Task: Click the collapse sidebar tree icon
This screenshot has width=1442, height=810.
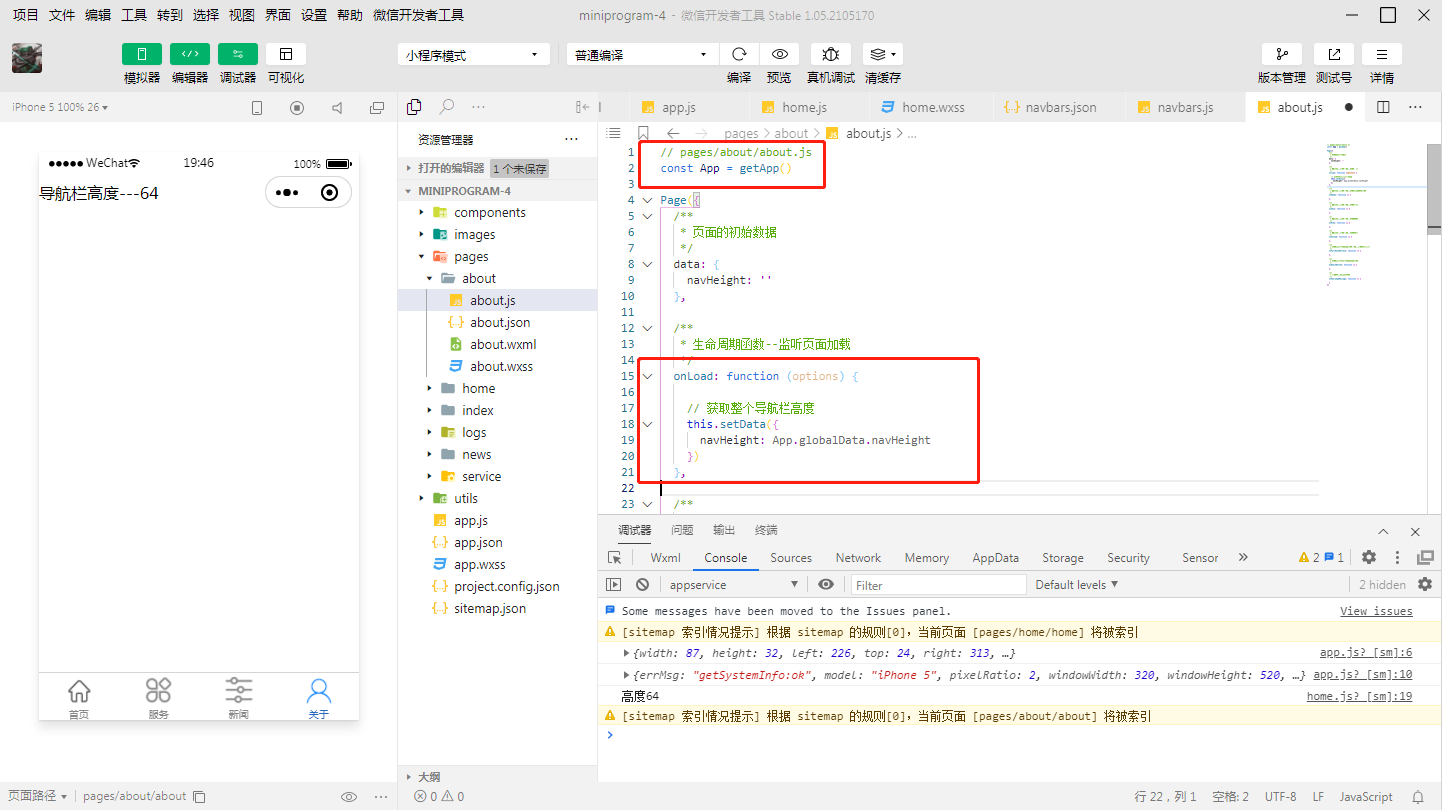Action: click(x=583, y=107)
